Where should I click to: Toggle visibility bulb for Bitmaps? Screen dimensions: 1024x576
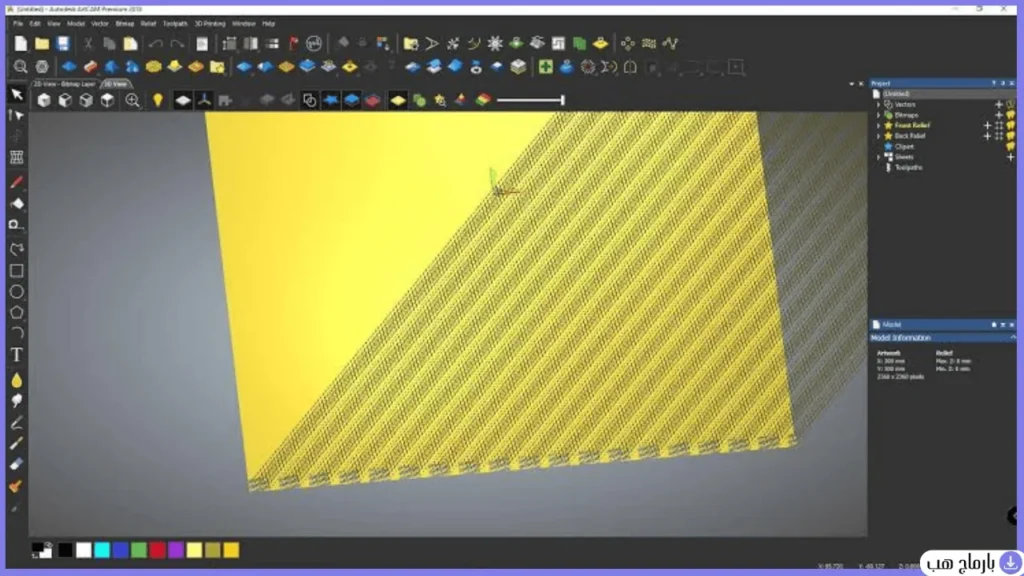tap(1011, 115)
